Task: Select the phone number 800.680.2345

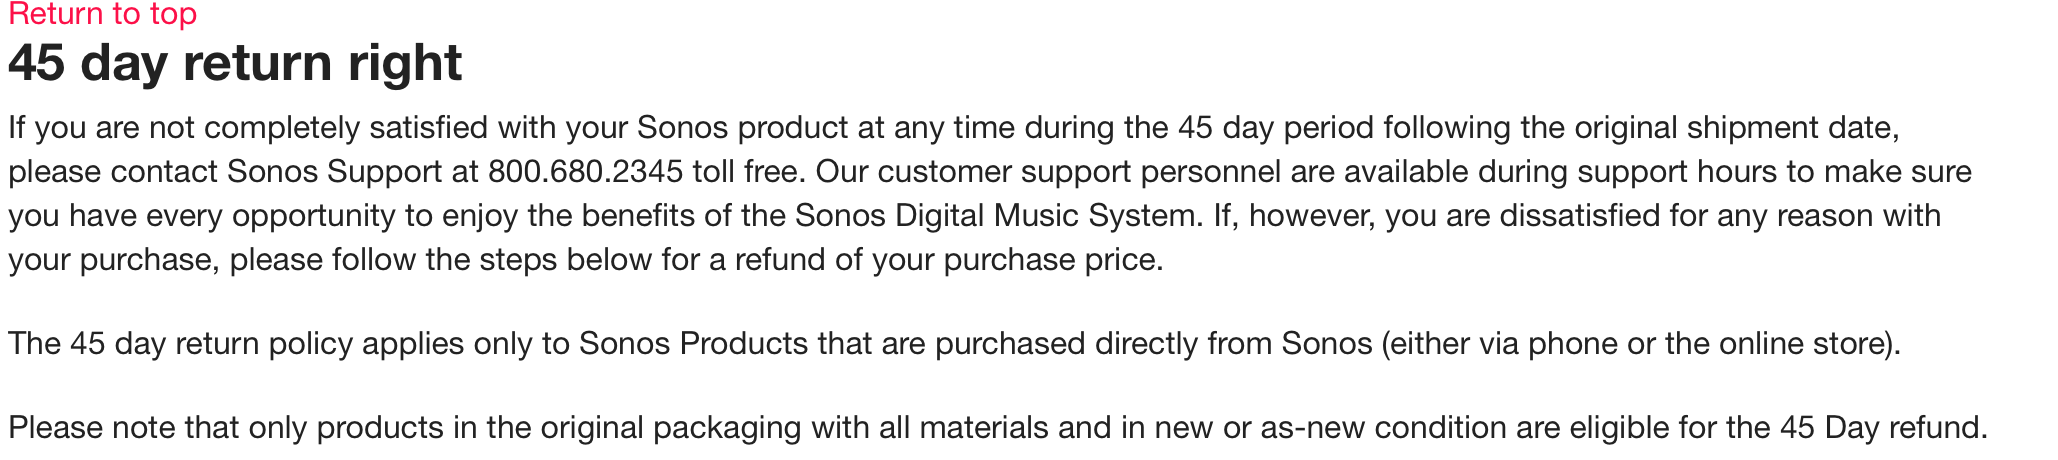Action: tap(585, 172)
